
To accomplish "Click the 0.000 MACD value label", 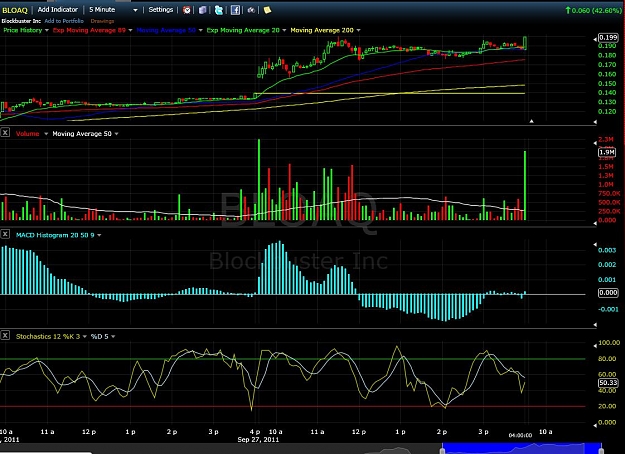I will (x=608, y=293).
